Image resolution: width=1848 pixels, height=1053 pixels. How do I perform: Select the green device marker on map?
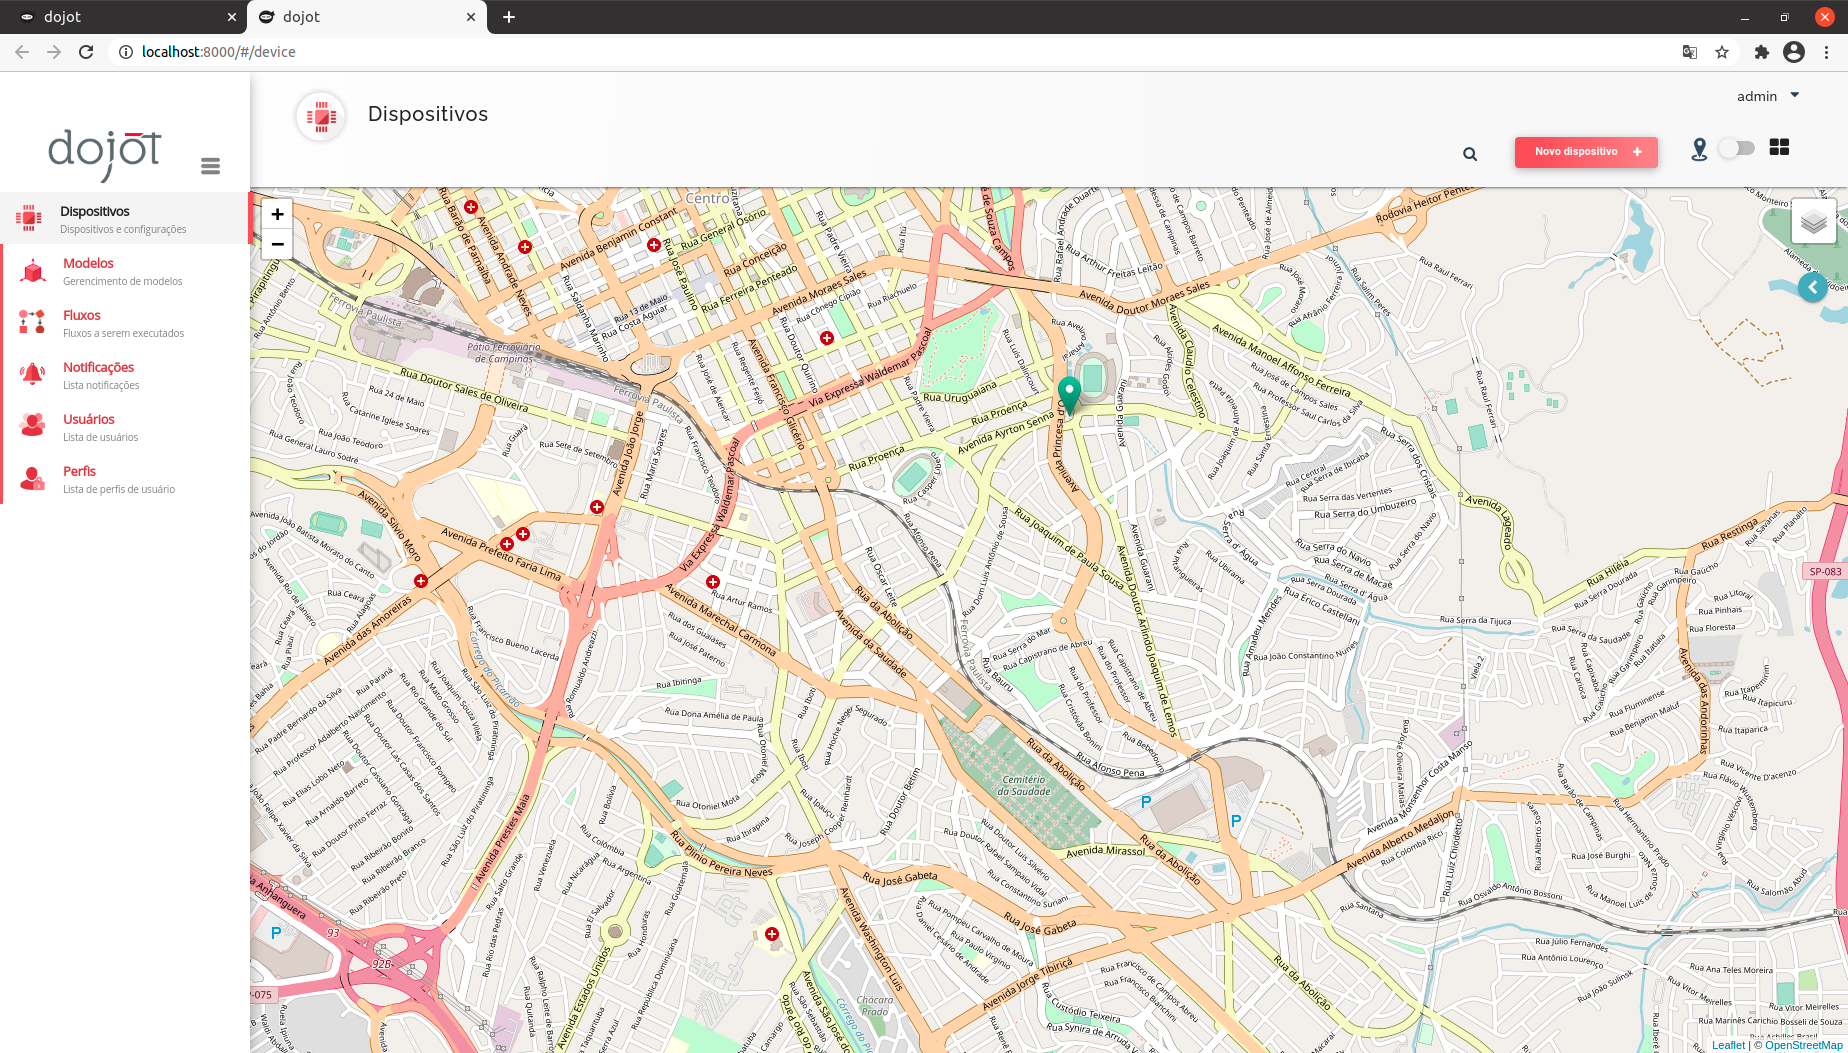(x=1069, y=396)
